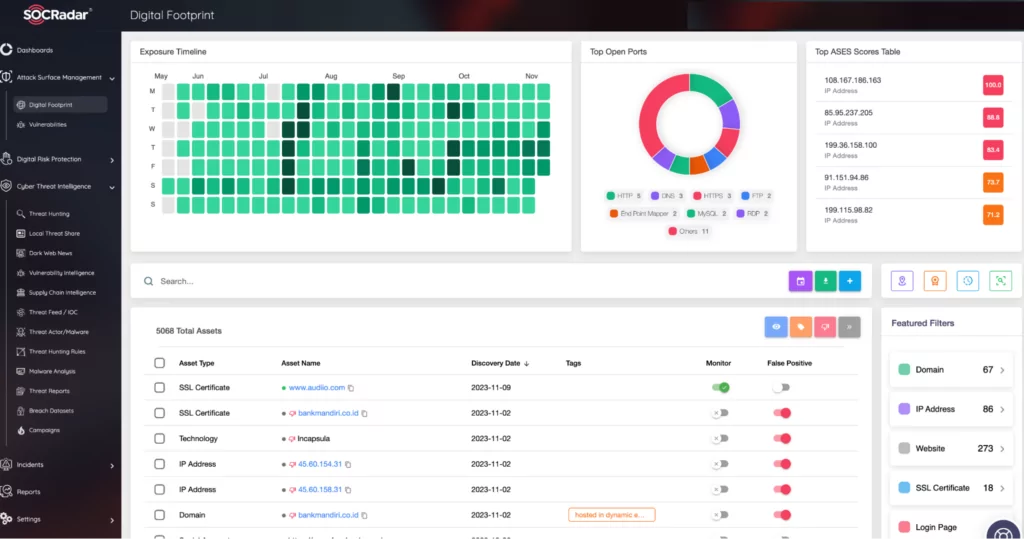Click the grey double-arrow more button
The image size is (1024, 539).
click(849, 327)
